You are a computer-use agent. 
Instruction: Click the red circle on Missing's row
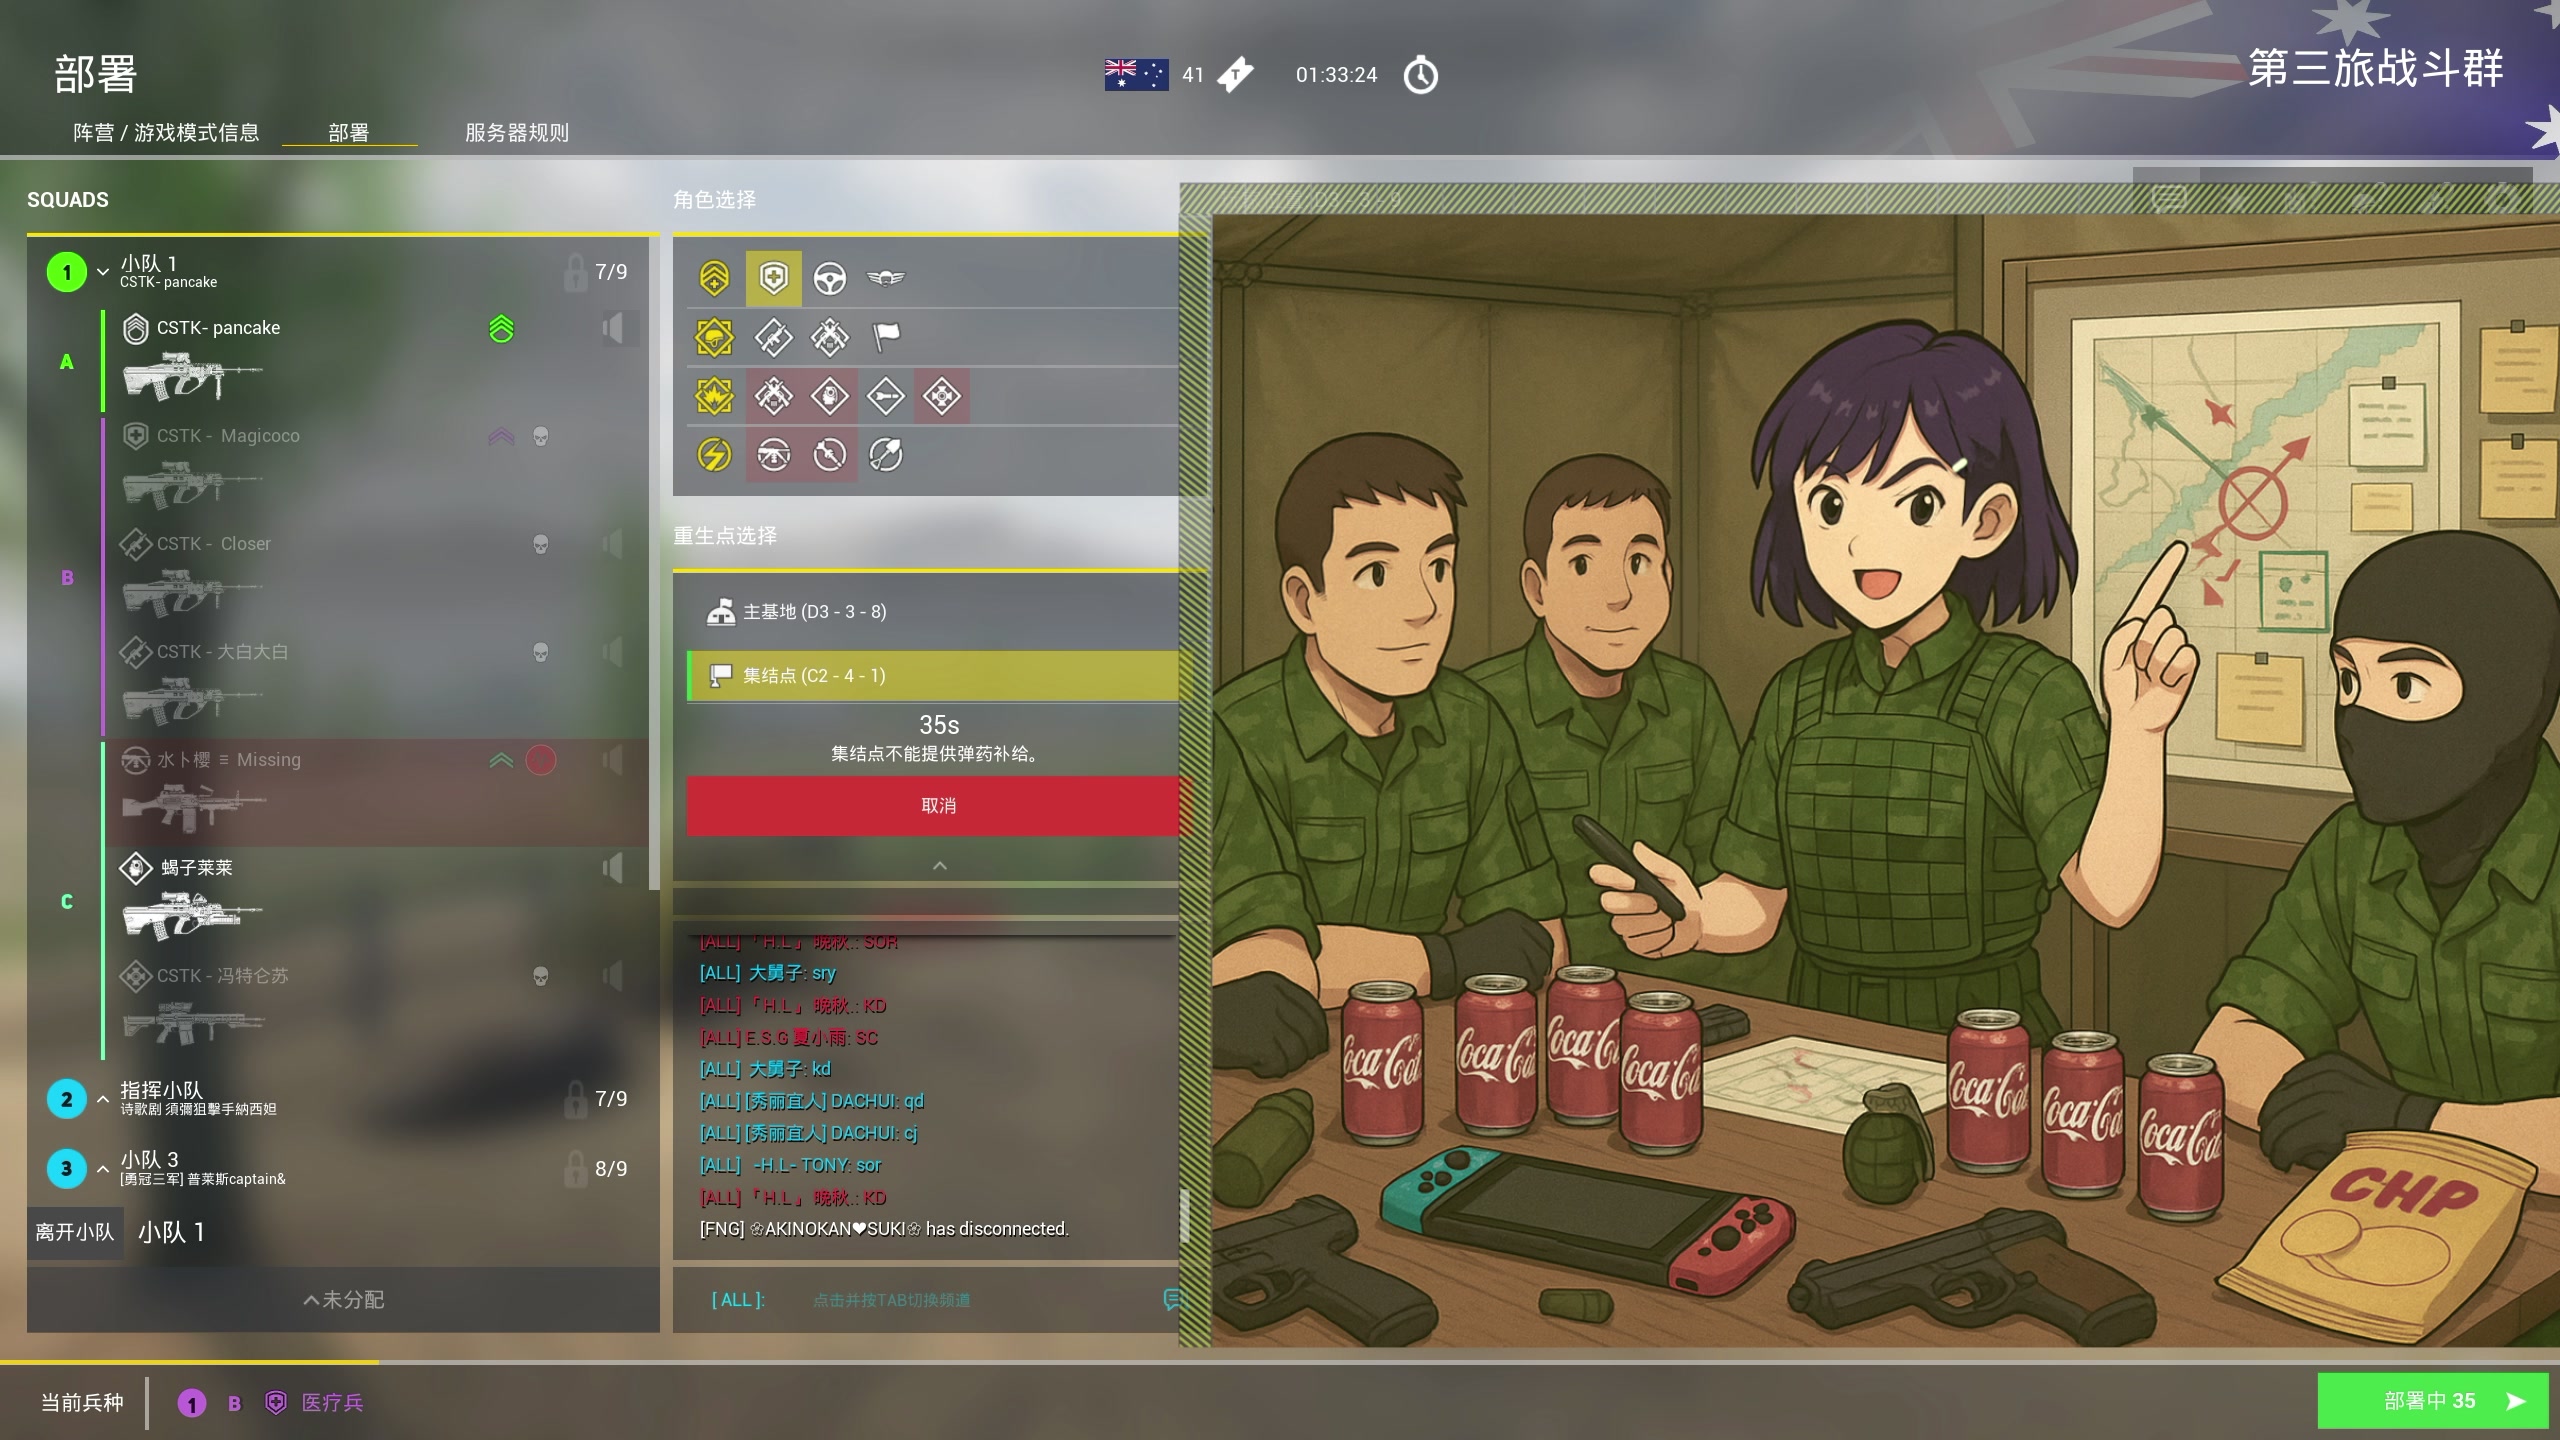click(x=540, y=760)
